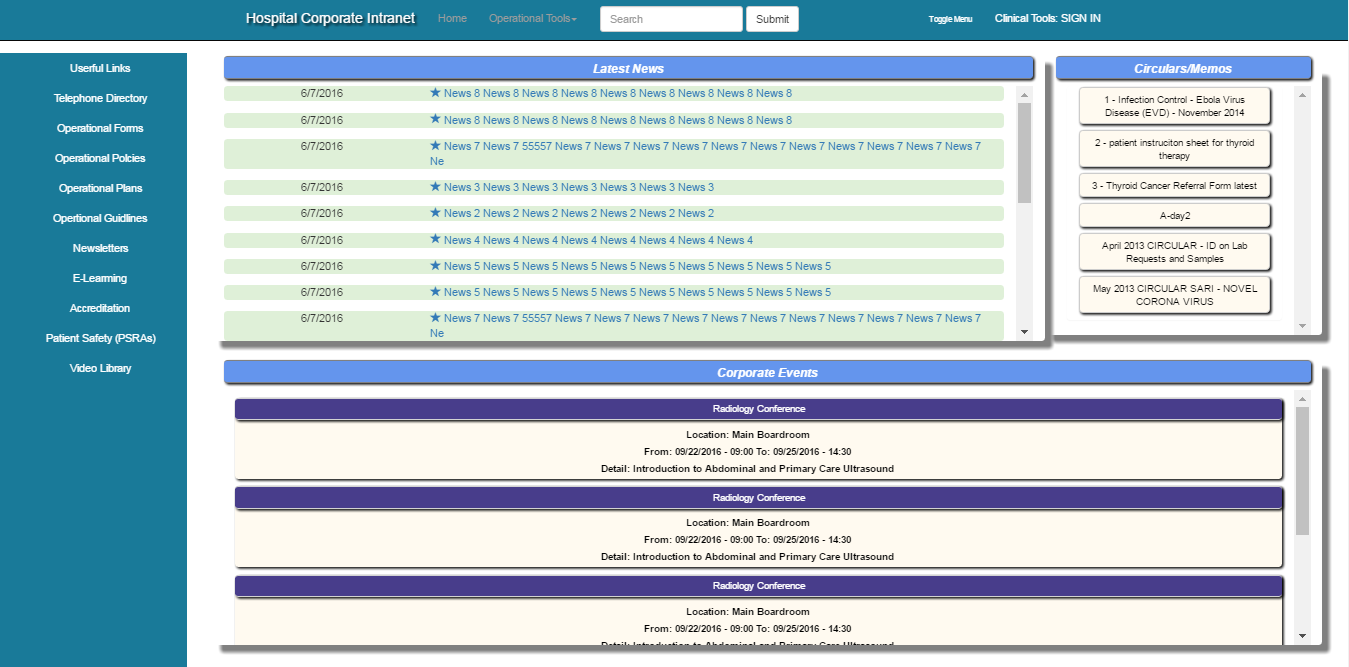The image size is (1349, 667).
Task: Open the Clinical Tools SIGN IN link
Action: click(1047, 19)
